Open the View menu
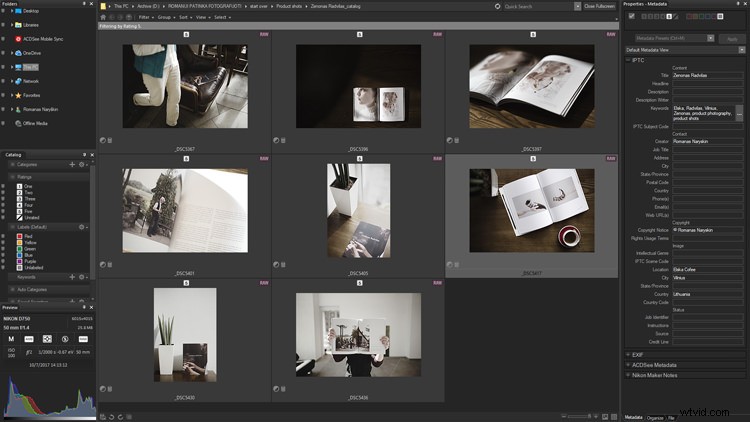This screenshot has width=750, height=422. (x=203, y=17)
